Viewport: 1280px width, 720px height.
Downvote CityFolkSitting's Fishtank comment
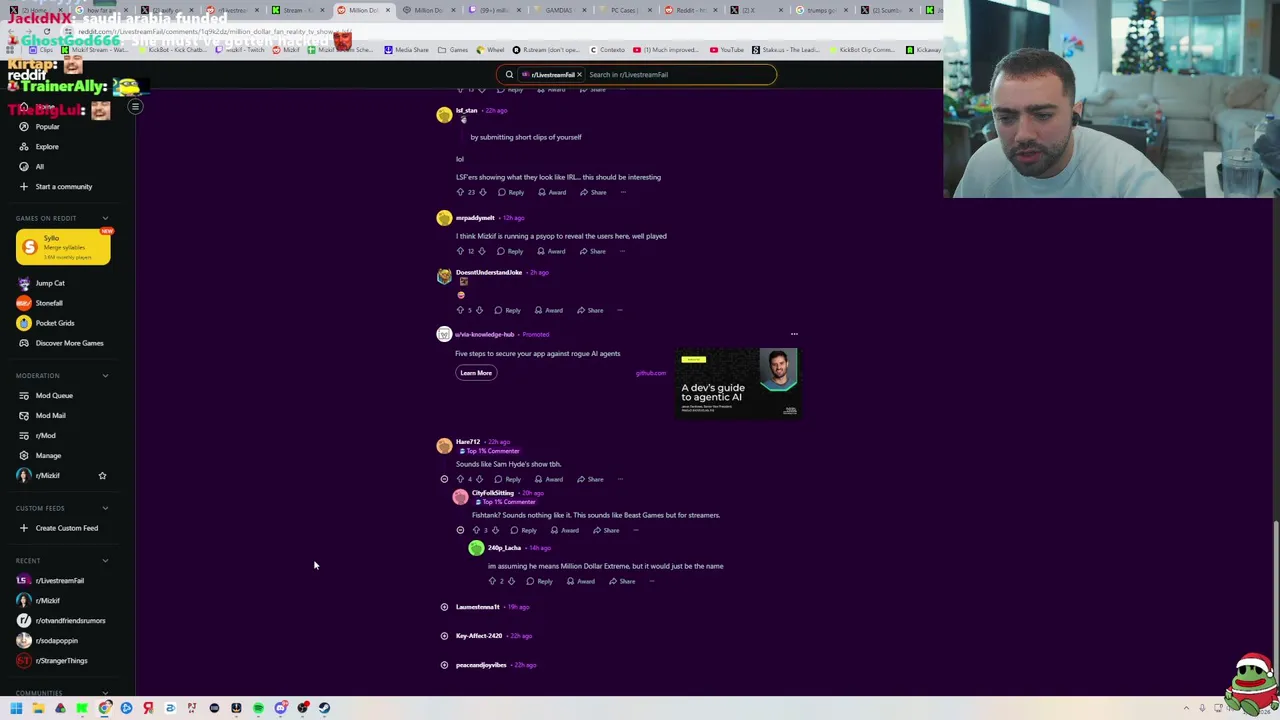[x=495, y=530]
